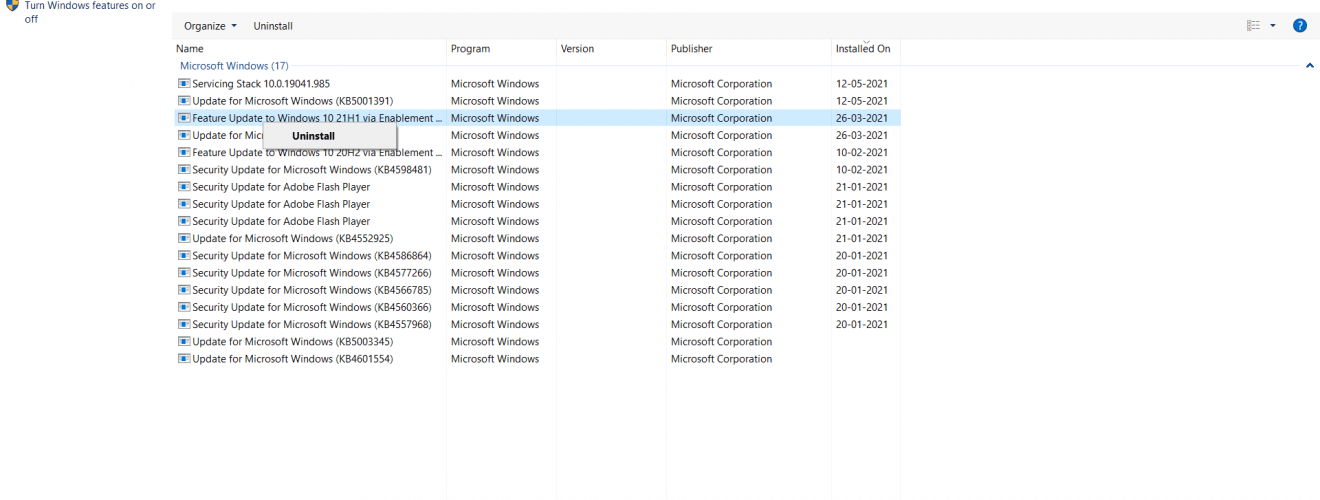Select Security Update for Microsoft Windows (KB4577266)
The width and height of the screenshot is (1320, 500).
tap(311, 273)
